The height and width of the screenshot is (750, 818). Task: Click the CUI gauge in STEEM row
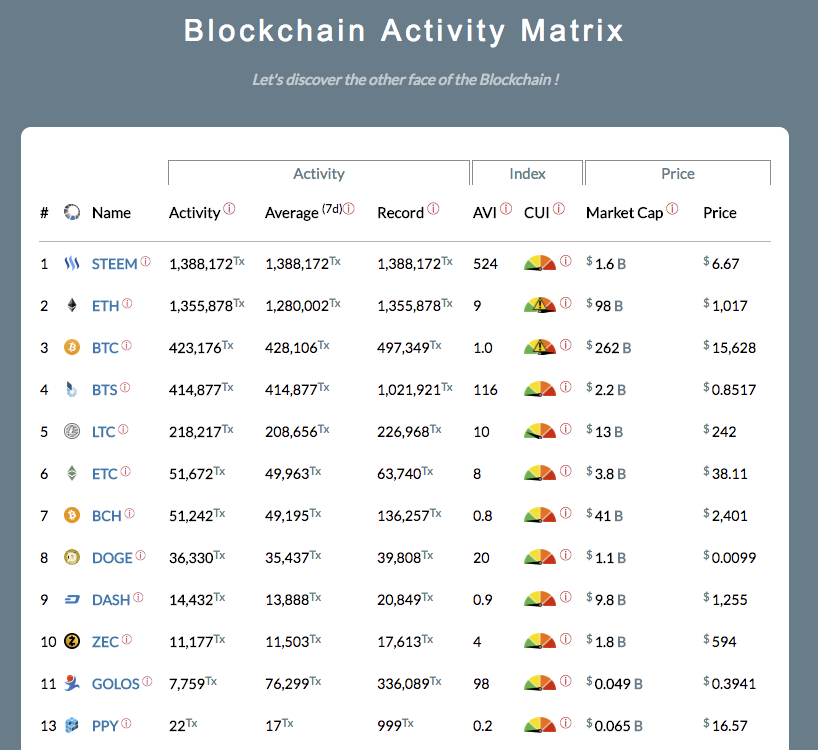(540, 263)
